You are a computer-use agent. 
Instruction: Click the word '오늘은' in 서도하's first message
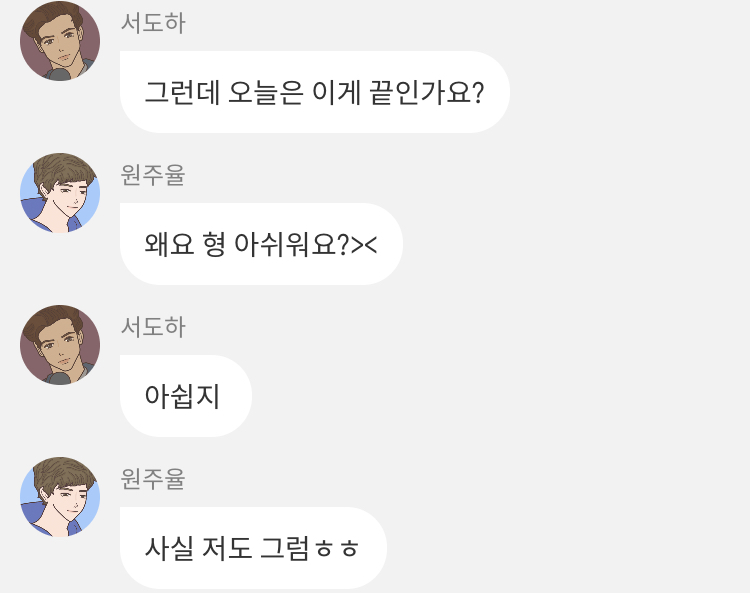pos(265,92)
